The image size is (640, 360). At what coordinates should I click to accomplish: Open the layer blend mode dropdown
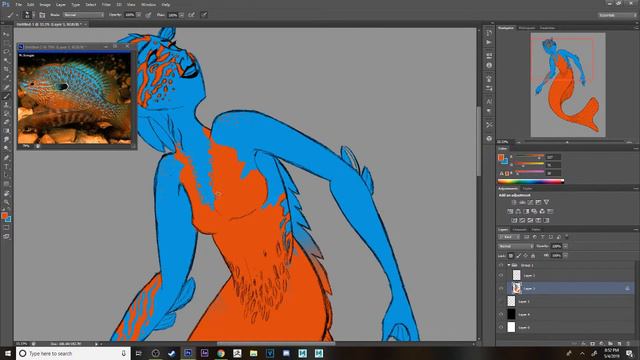coord(516,246)
